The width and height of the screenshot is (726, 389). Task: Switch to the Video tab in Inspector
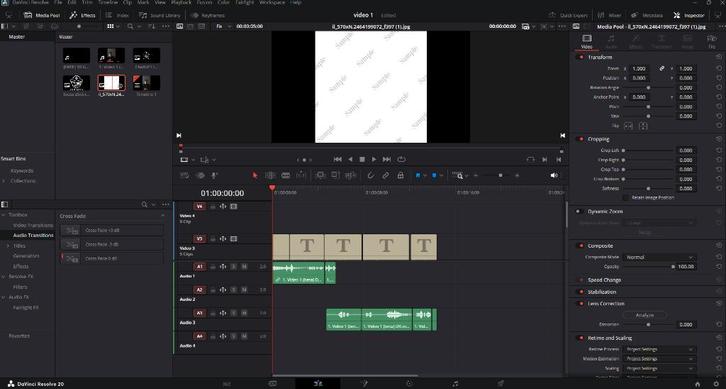[587, 41]
